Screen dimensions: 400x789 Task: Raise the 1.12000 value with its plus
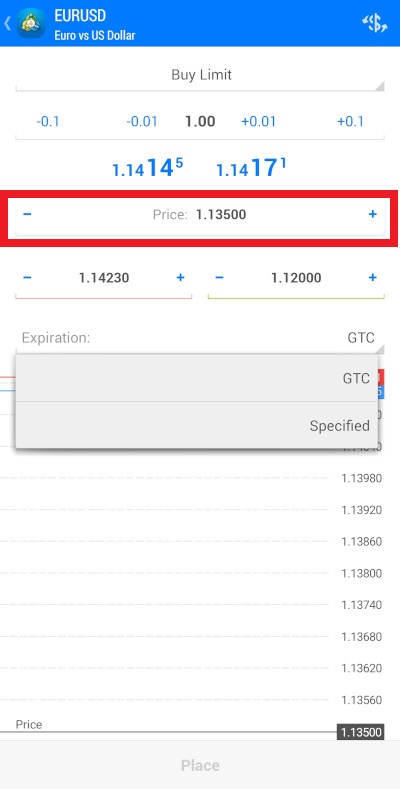372,278
